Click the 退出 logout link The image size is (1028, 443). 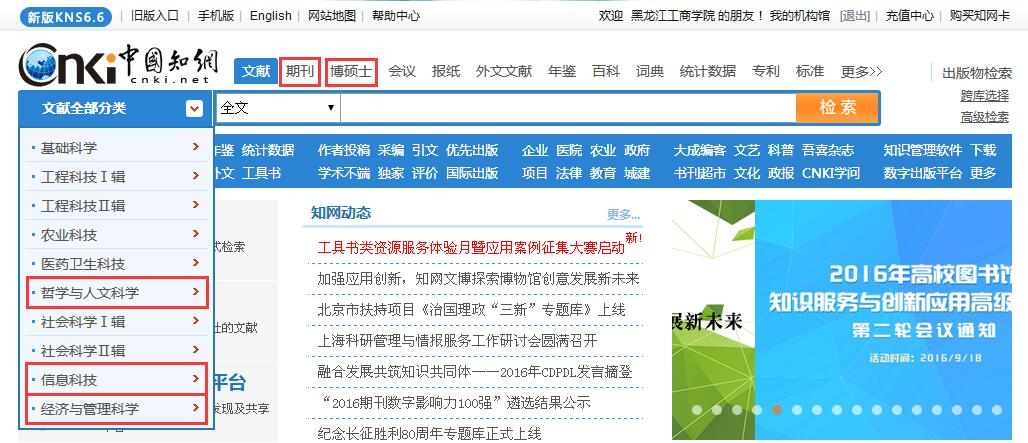(855, 16)
